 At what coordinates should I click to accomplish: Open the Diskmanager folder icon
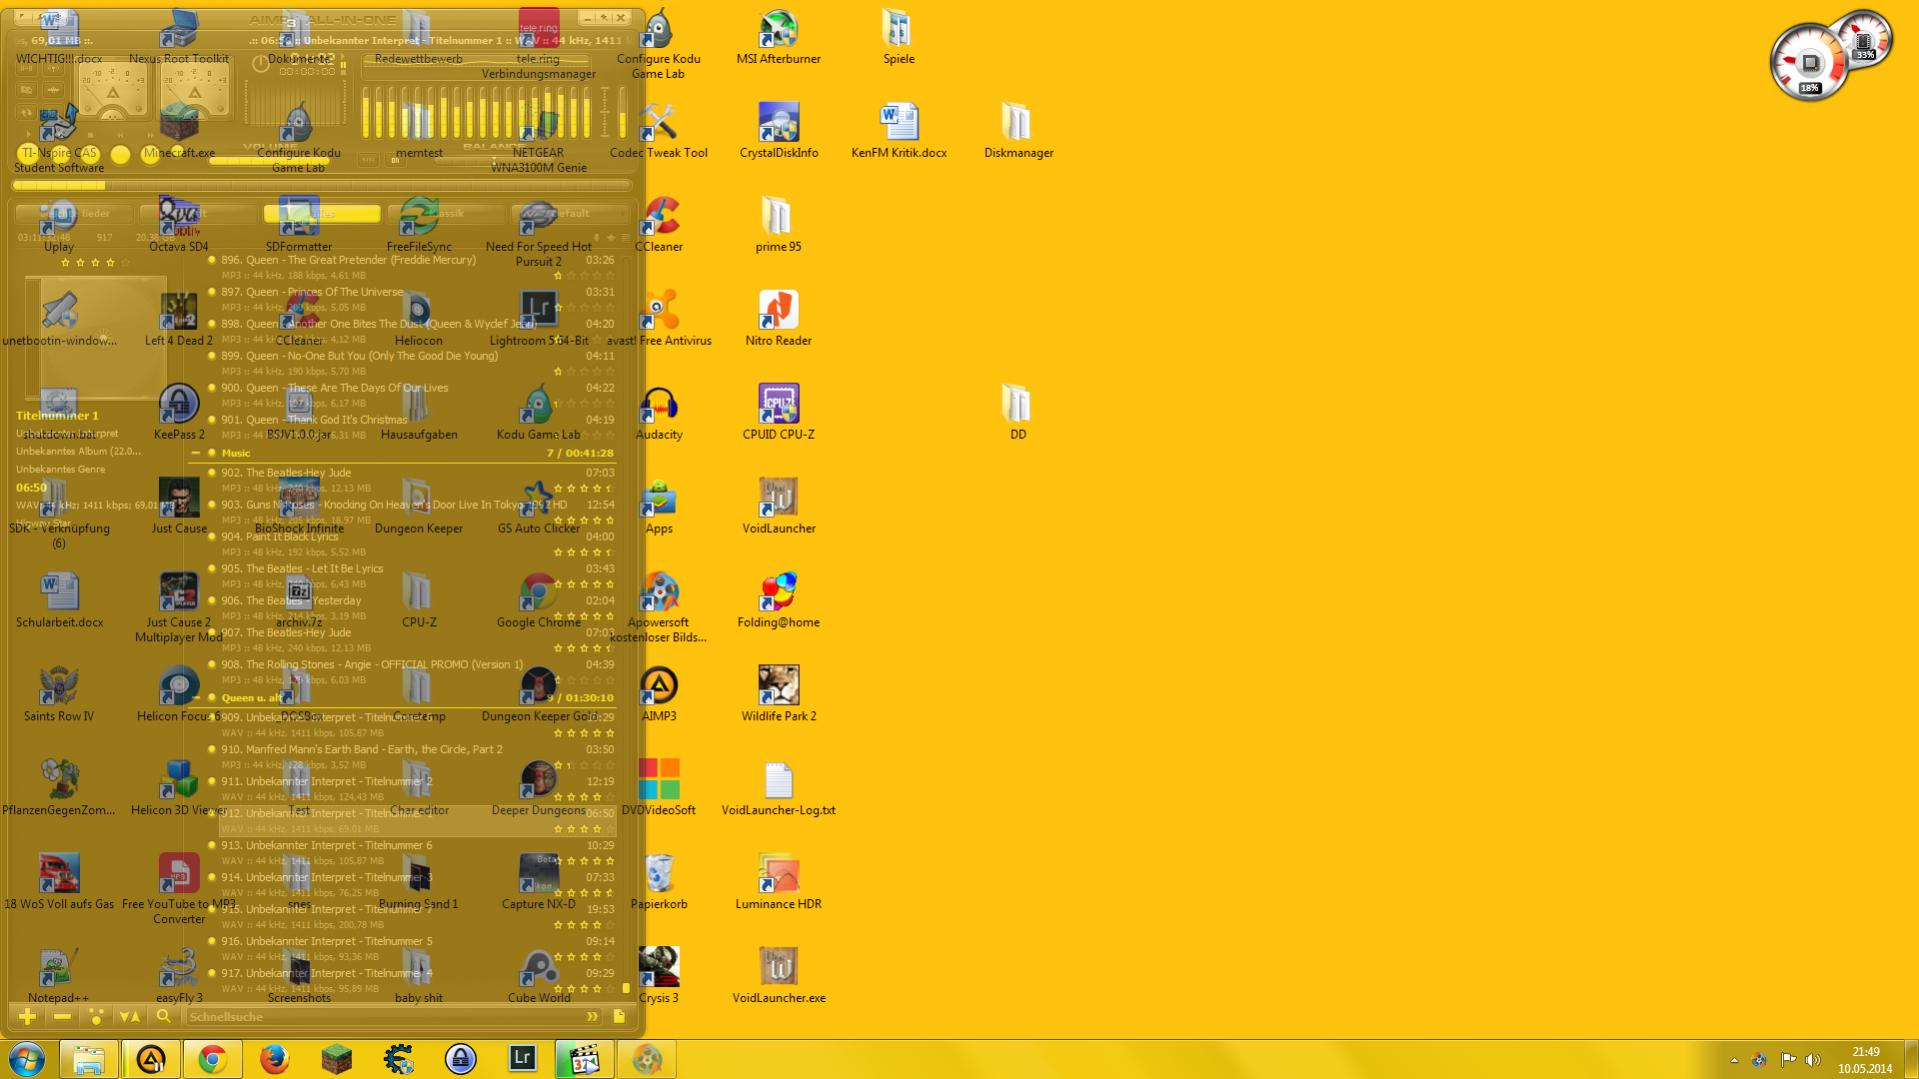[1018, 132]
